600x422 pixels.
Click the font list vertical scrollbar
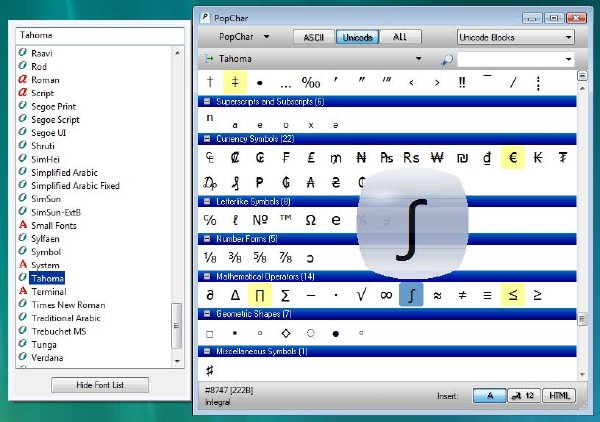tap(178, 324)
